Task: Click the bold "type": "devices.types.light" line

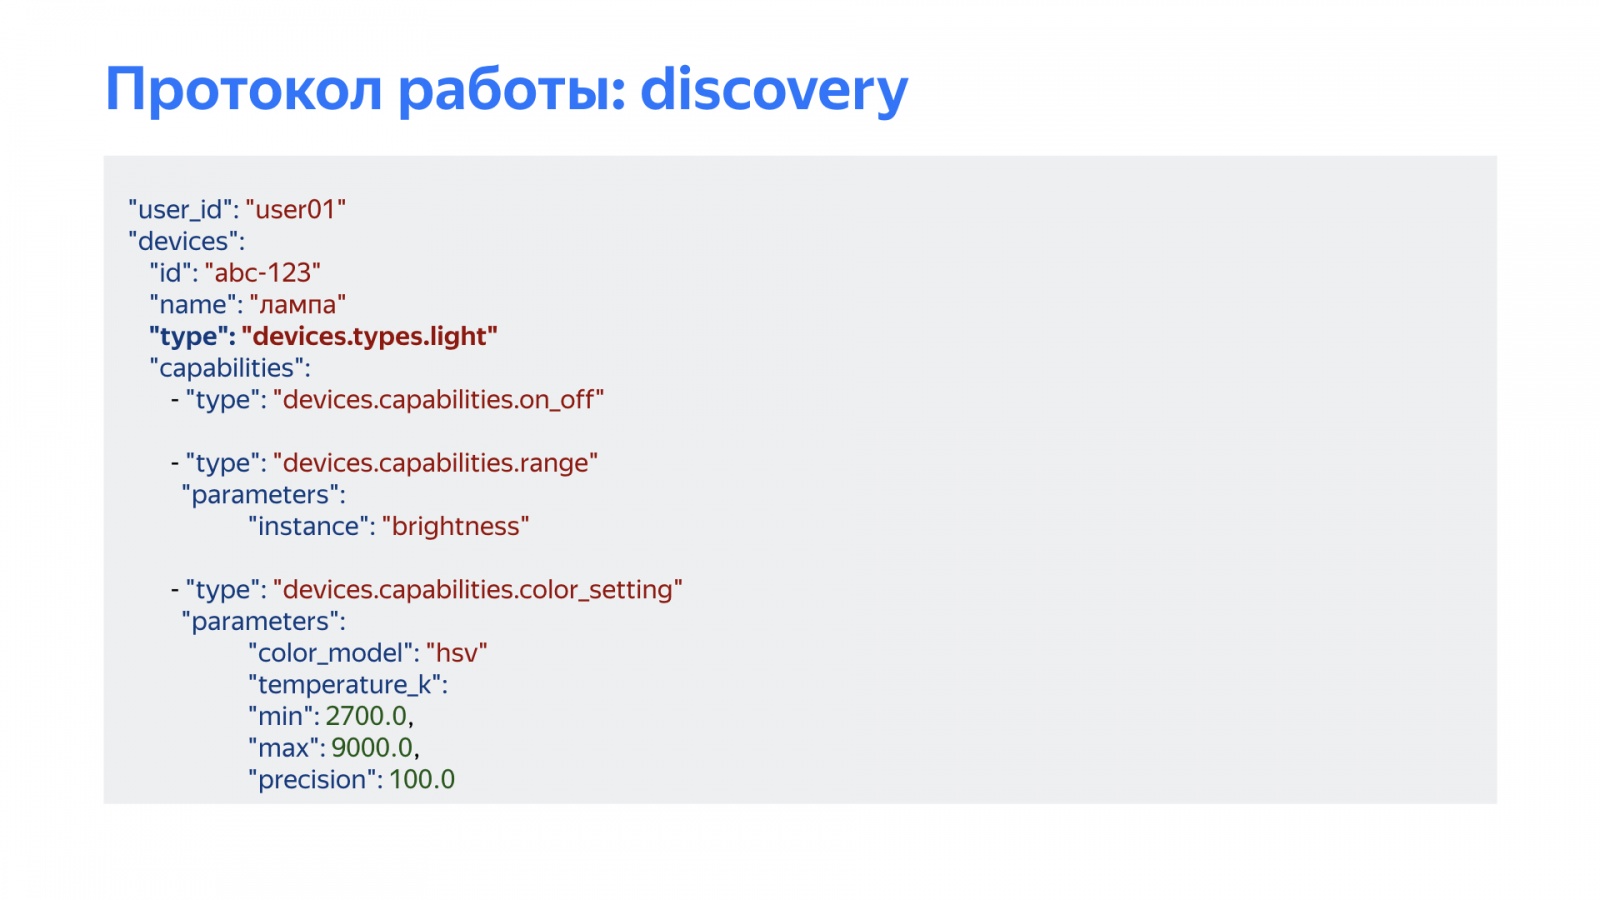Action: (x=323, y=336)
